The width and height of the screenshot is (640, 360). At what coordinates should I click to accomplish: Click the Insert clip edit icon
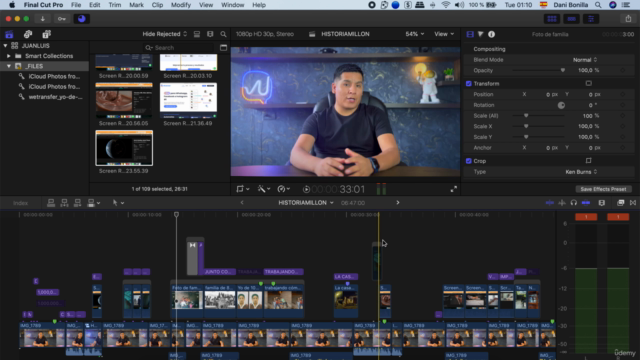[x=64, y=203]
